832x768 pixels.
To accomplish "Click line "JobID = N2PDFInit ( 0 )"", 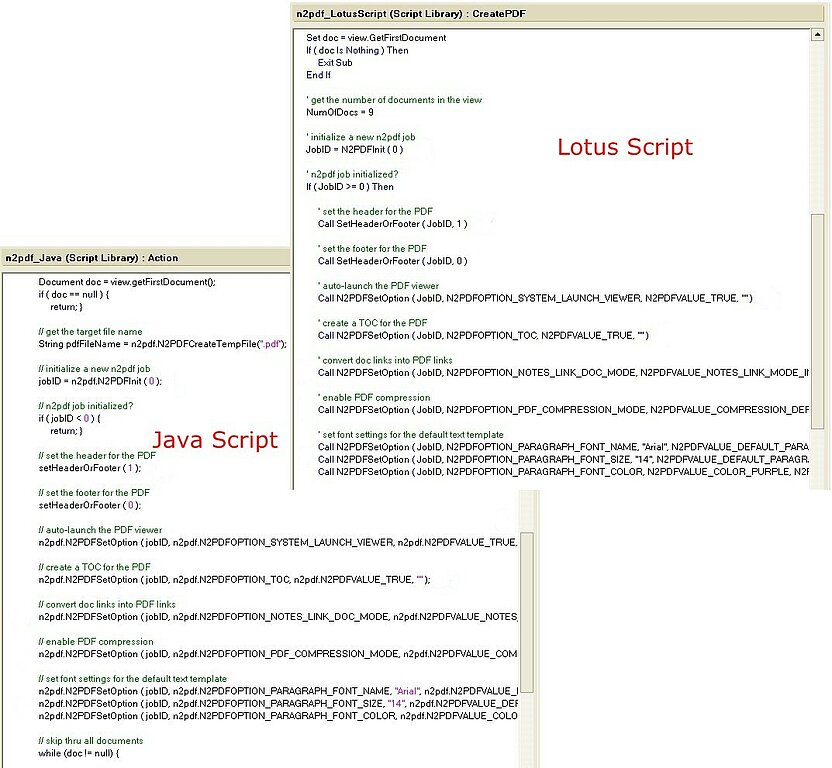I will tap(354, 150).
